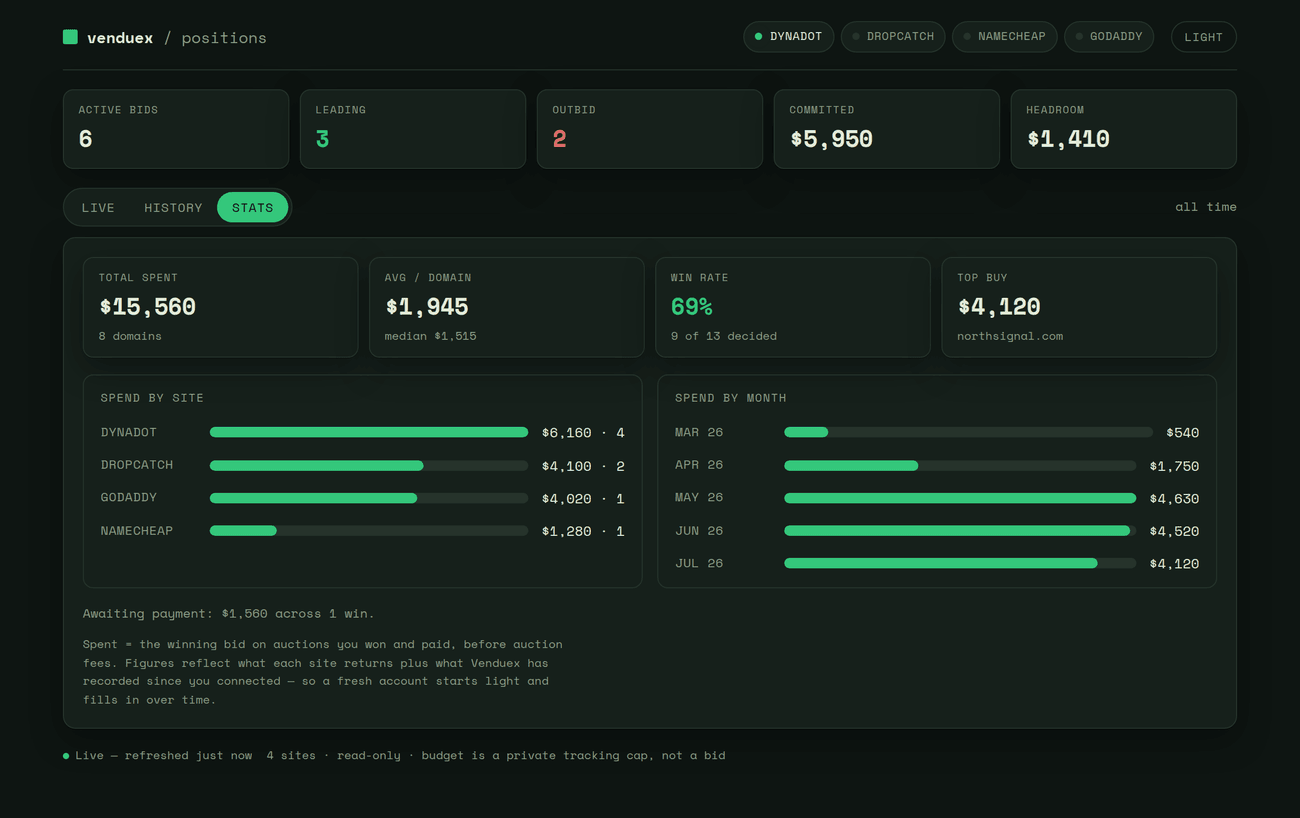Toggle the Dropcatch site filter
This screenshot has width=1300, height=818.
(893, 37)
